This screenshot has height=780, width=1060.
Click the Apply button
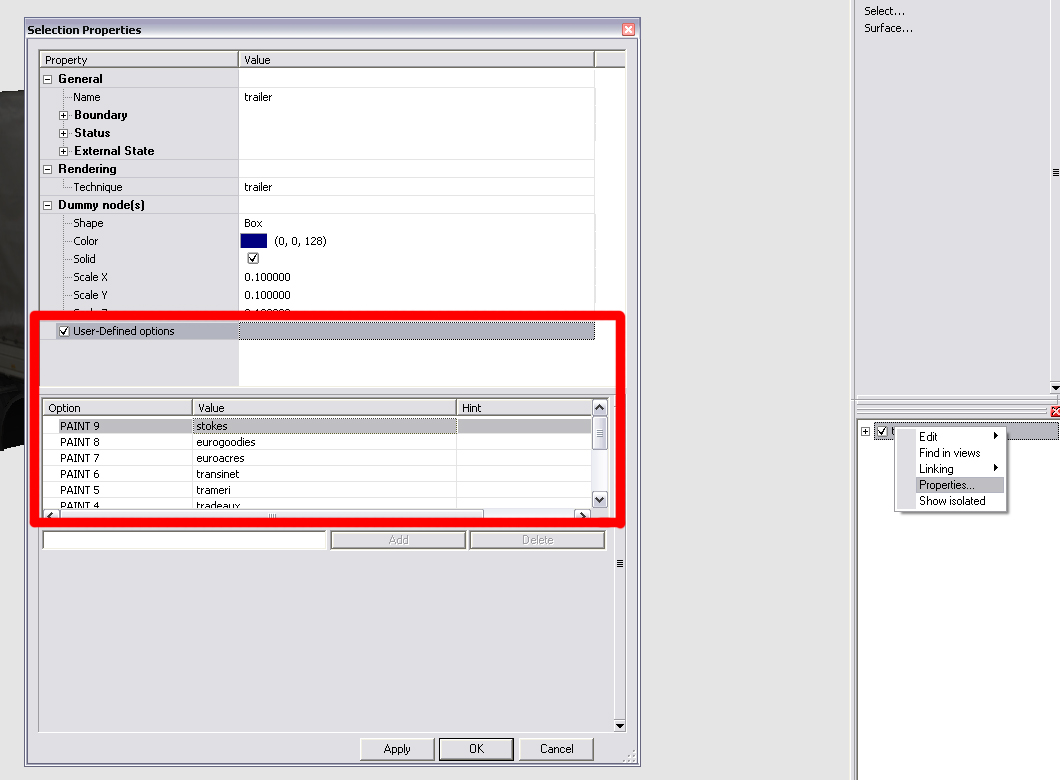coord(397,749)
